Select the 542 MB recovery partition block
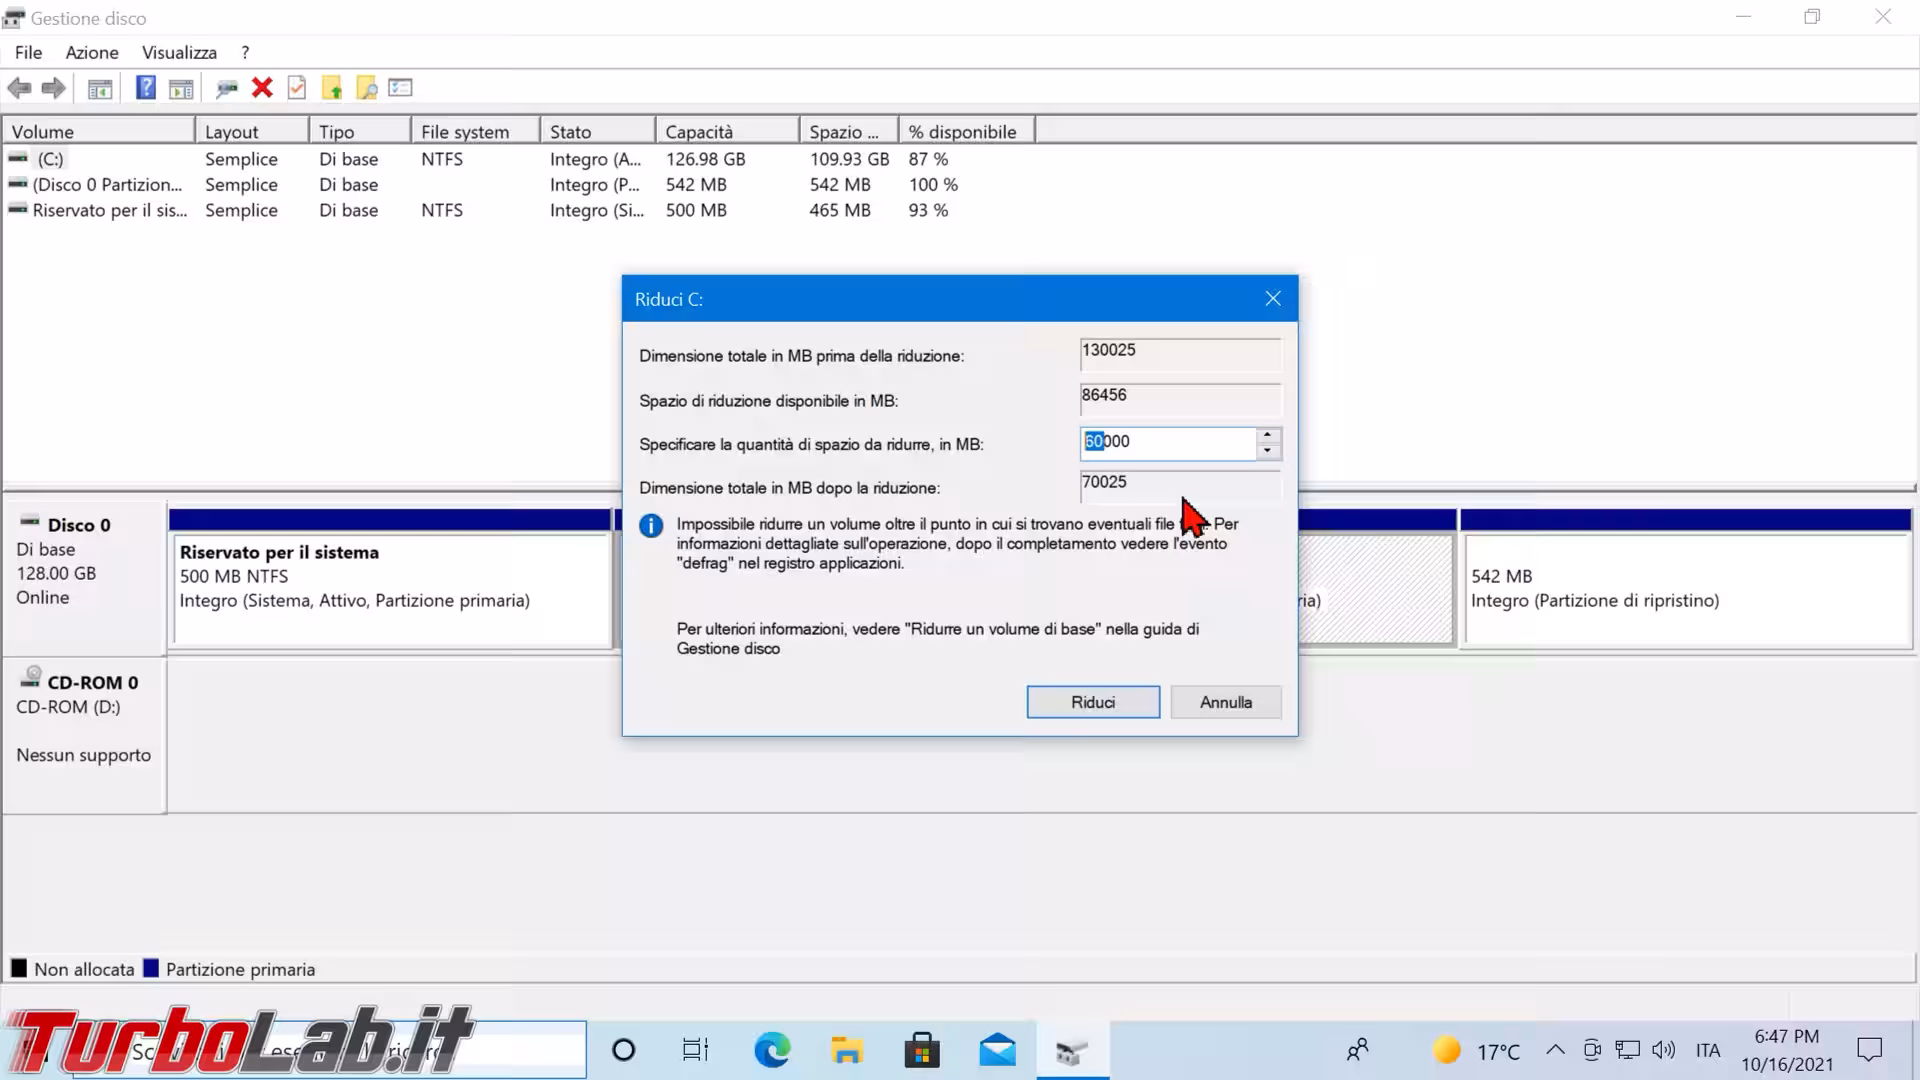 coord(1686,590)
